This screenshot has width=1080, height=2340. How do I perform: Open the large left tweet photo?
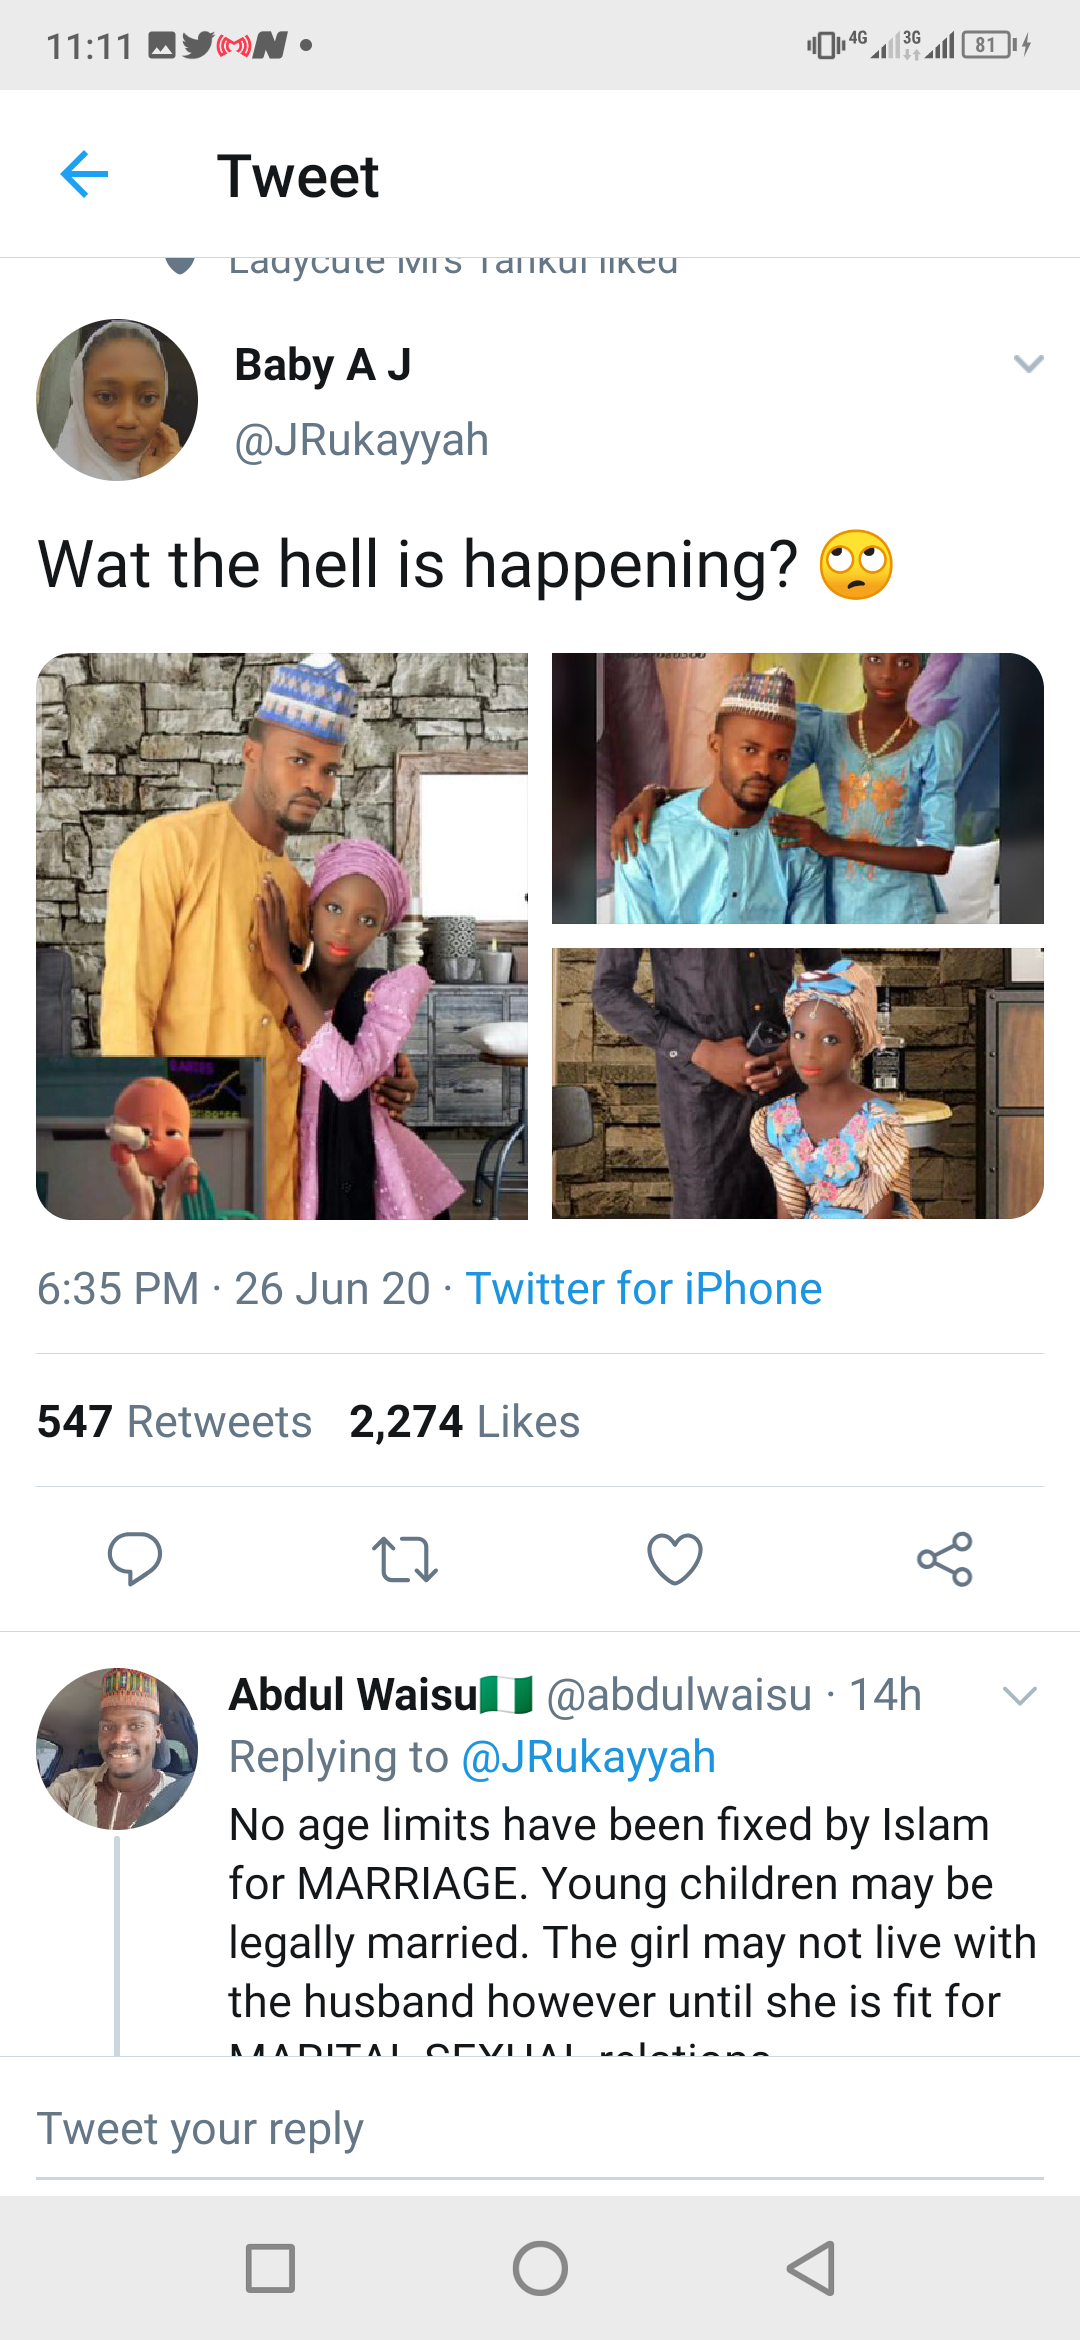point(282,936)
